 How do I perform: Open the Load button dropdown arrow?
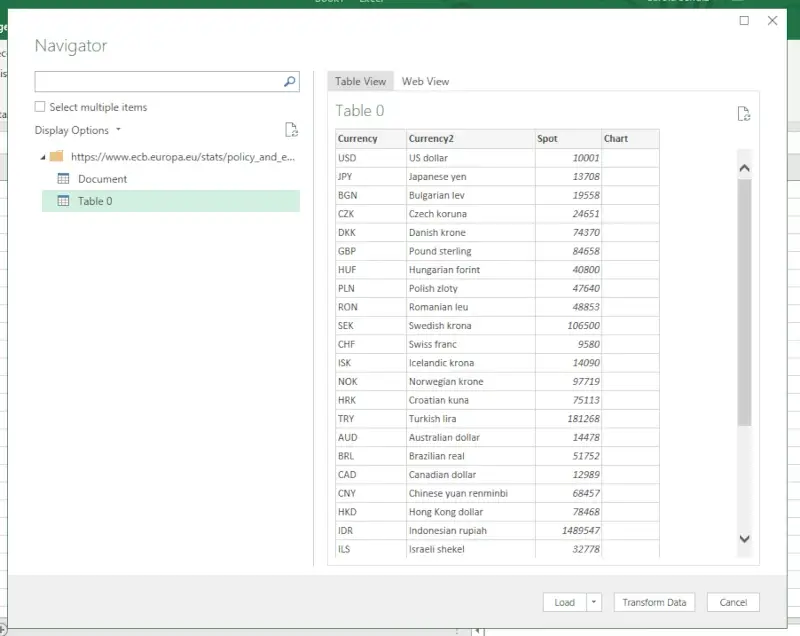pos(593,602)
